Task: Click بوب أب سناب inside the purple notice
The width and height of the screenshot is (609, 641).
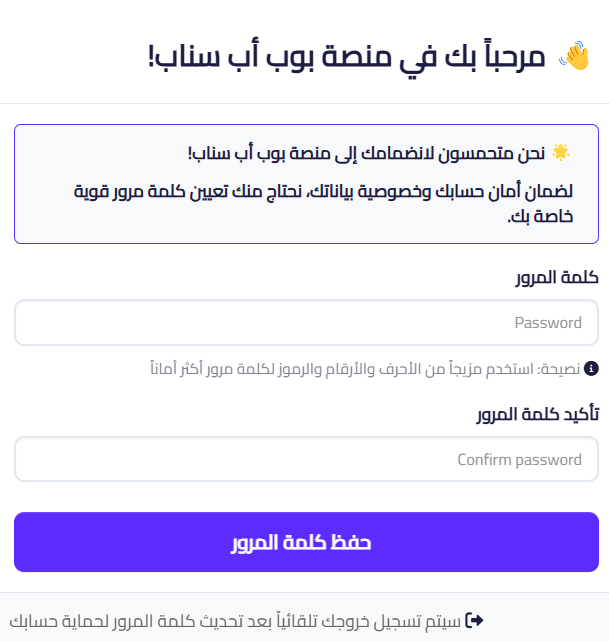Action: point(237,153)
